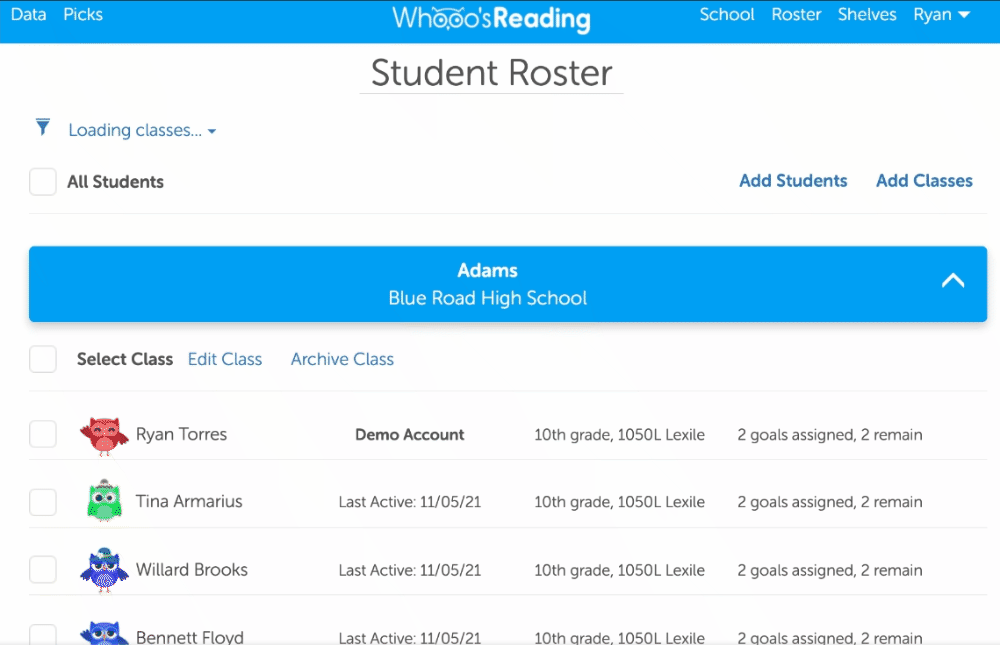1000x645 pixels.
Task: Click Tina Armarius's green owl avatar
Action: 105,502
